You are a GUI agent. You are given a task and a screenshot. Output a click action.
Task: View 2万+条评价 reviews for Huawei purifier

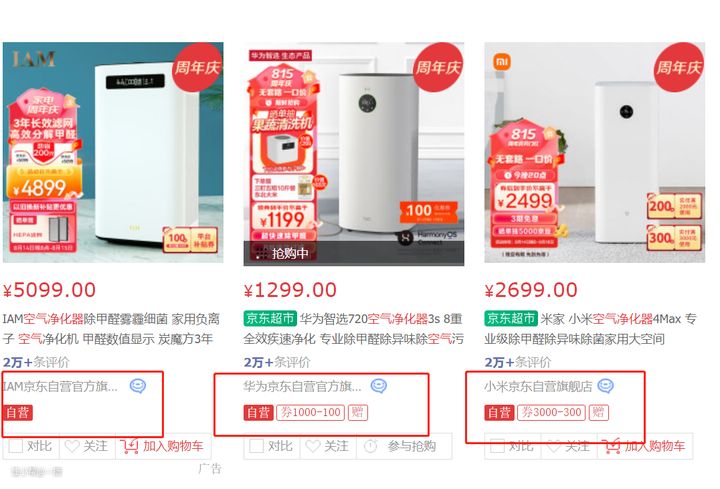[277, 362]
